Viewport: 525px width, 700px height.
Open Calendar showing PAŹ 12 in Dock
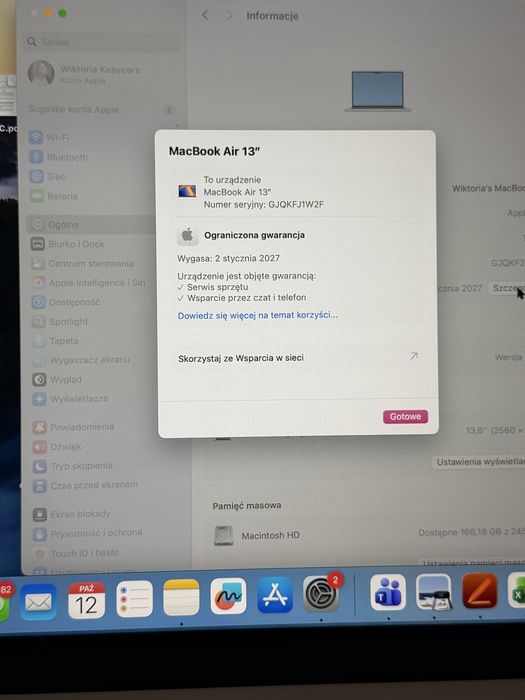pos(86,600)
